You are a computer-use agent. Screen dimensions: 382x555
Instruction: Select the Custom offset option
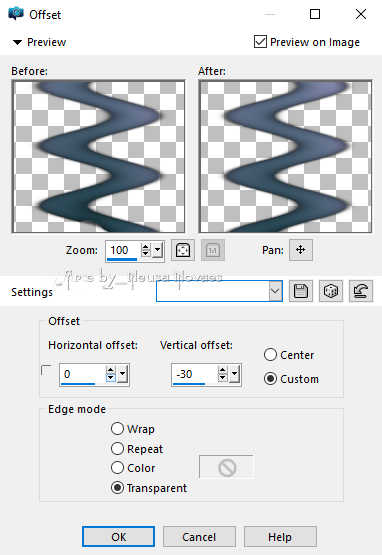(x=270, y=379)
